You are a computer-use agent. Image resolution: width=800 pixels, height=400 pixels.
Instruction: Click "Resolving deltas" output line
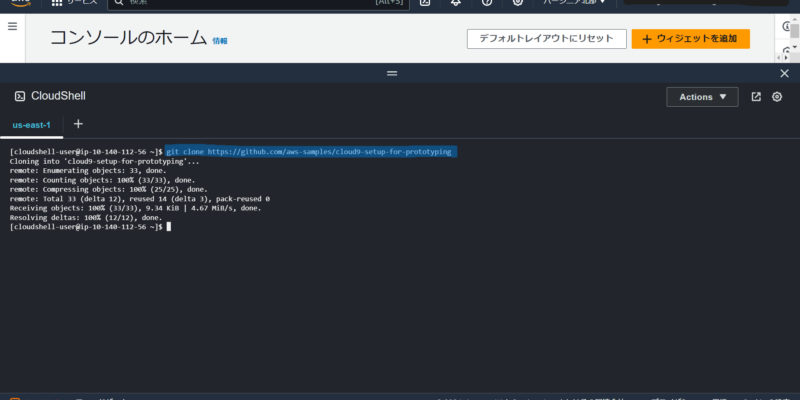(x=86, y=217)
